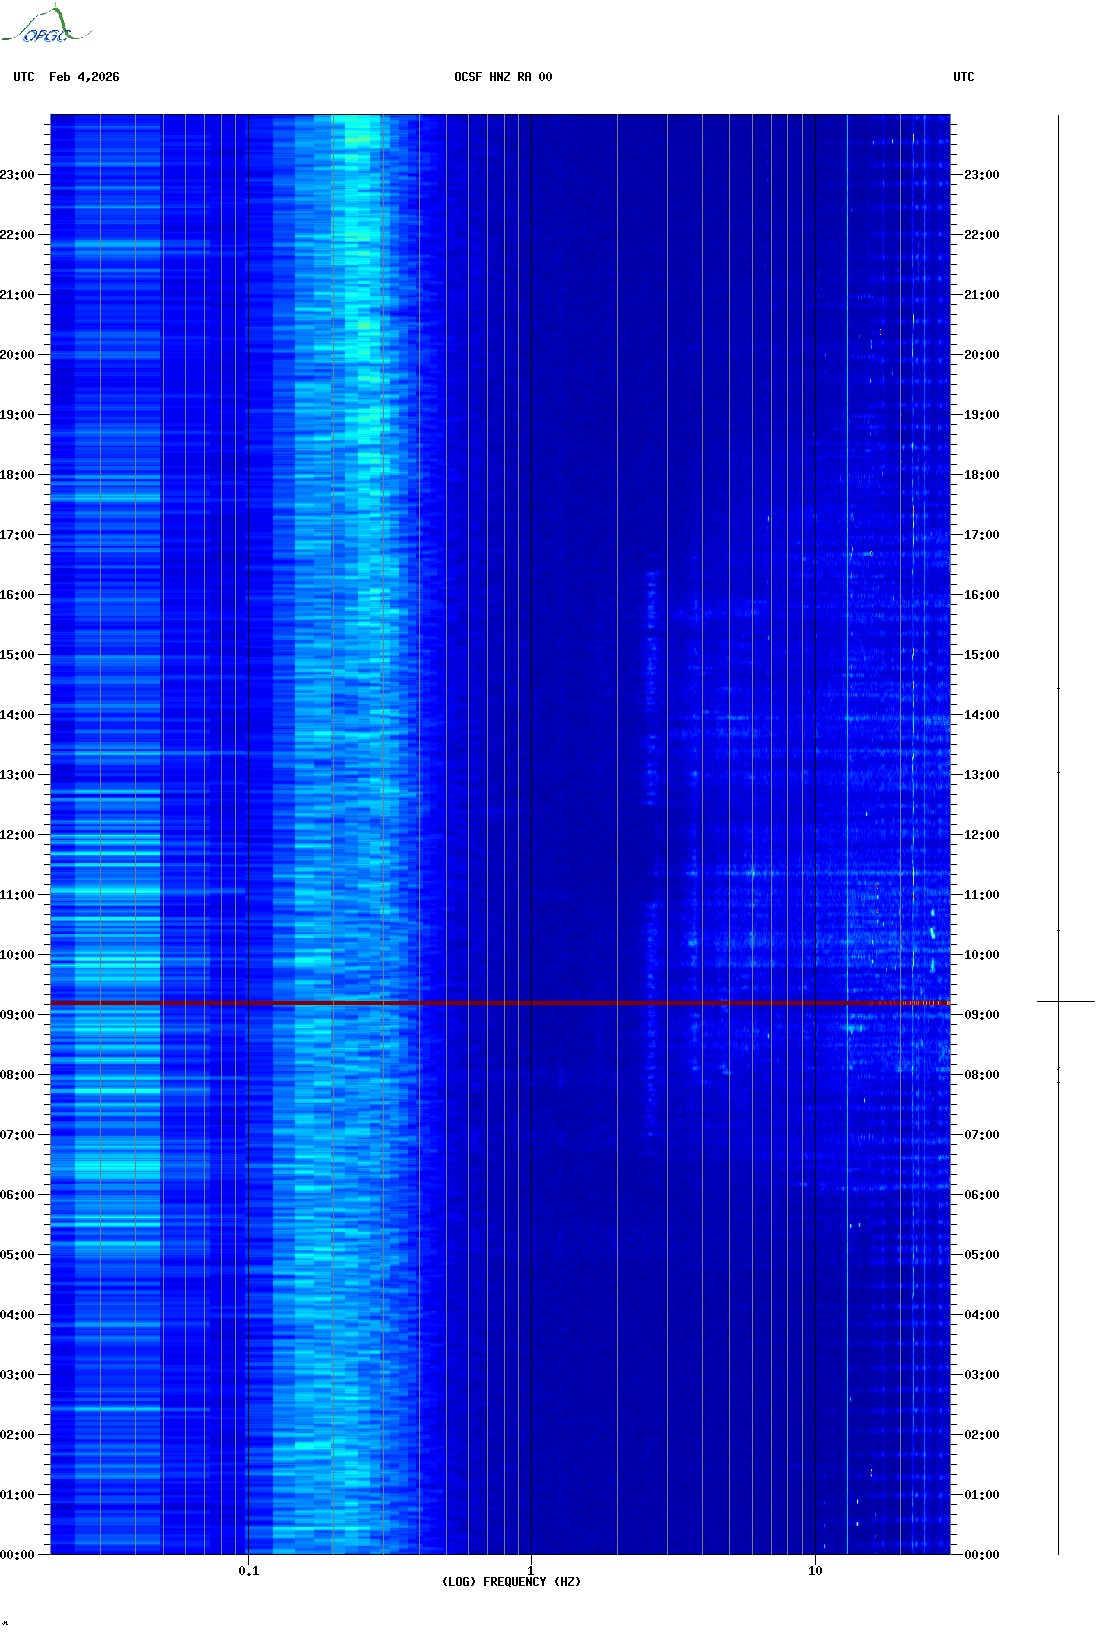Image resolution: width=1102 pixels, height=1634 pixels.
Task: Click '06:00' on the left time axis
Action: tap(17, 1195)
